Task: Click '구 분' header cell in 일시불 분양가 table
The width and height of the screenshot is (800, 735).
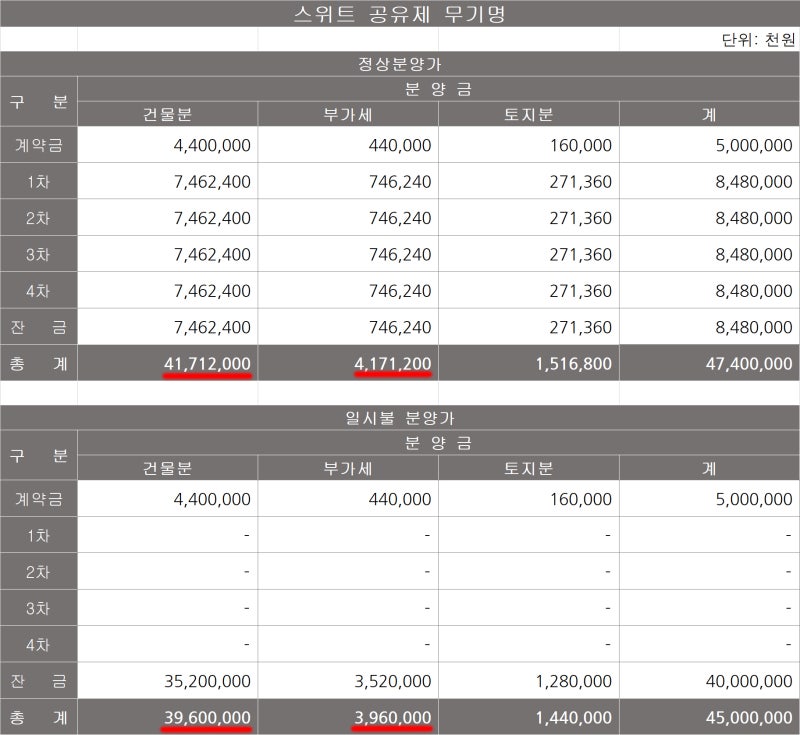Action: (x=39, y=455)
